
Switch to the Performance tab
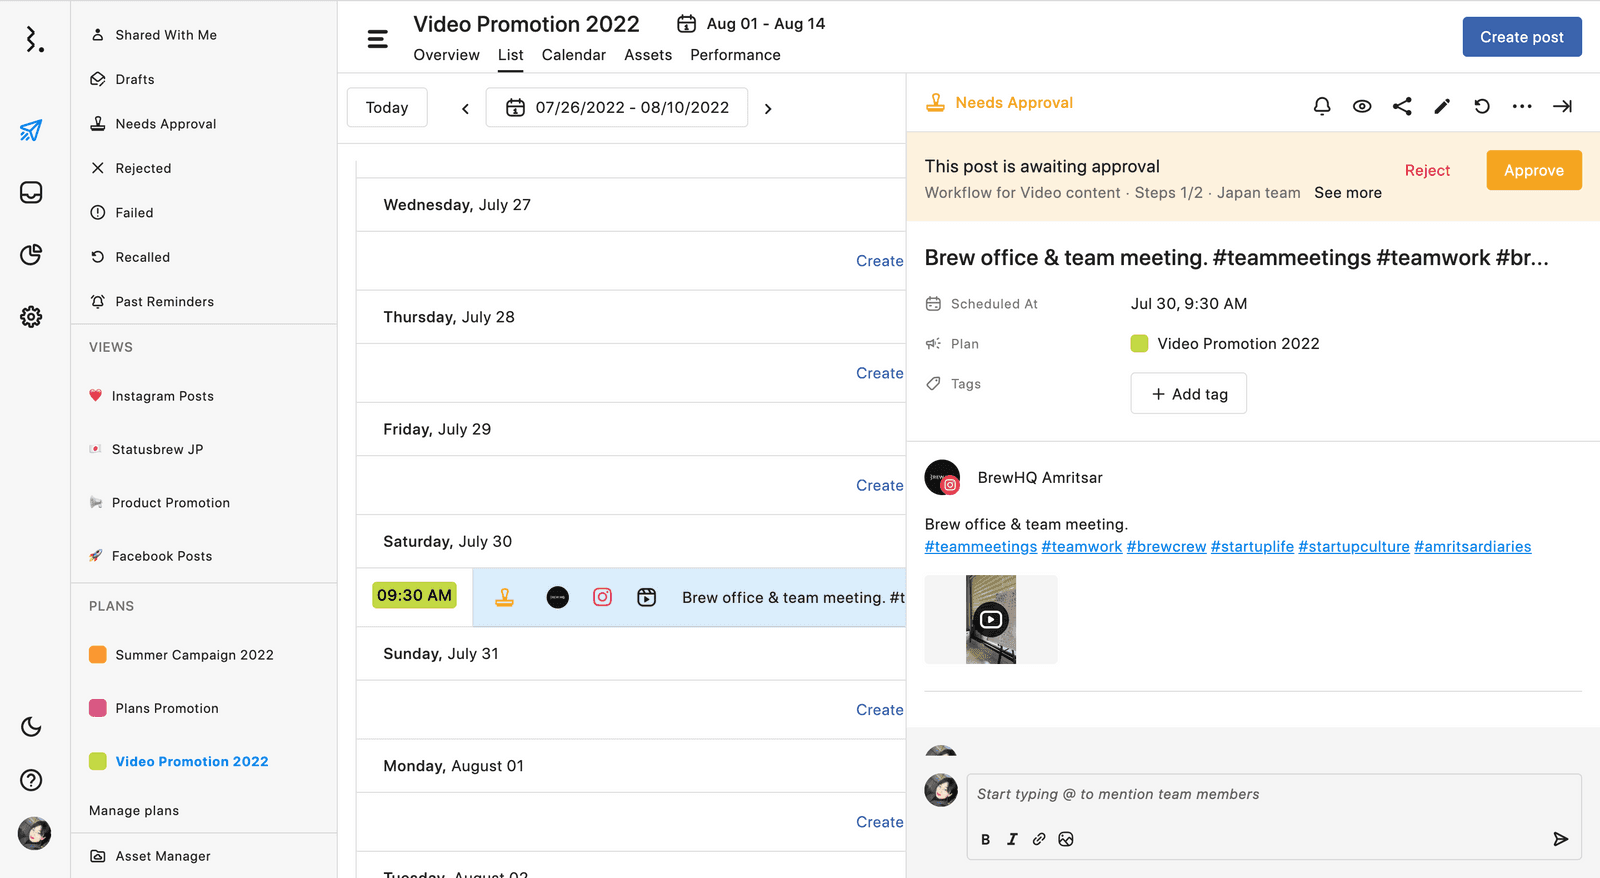735,55
